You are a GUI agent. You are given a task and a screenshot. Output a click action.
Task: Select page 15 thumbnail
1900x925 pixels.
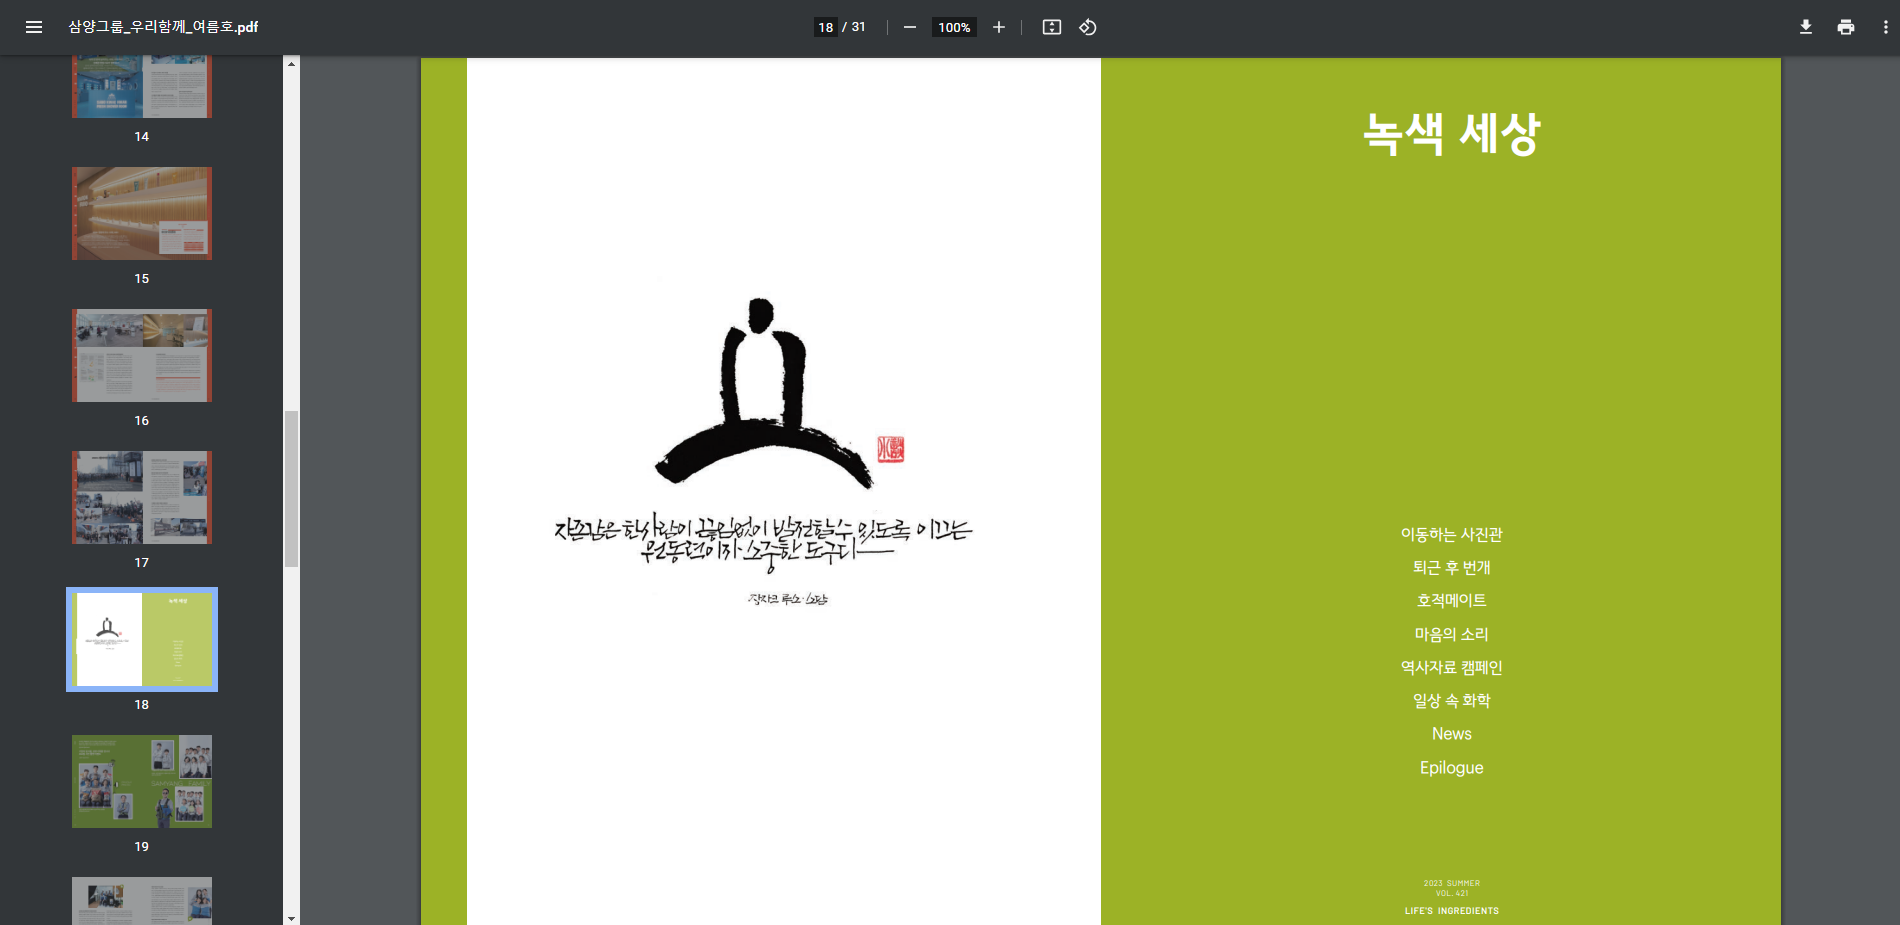pyautogui.click(x=142, y=213)
